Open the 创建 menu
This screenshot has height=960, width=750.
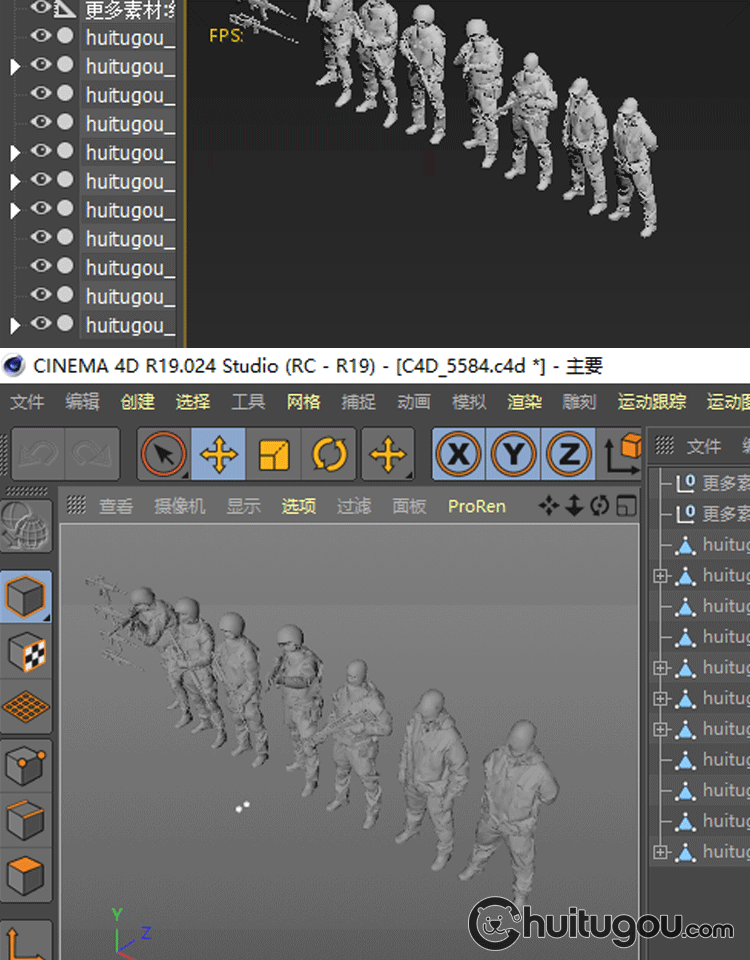[x=137, y=402]
